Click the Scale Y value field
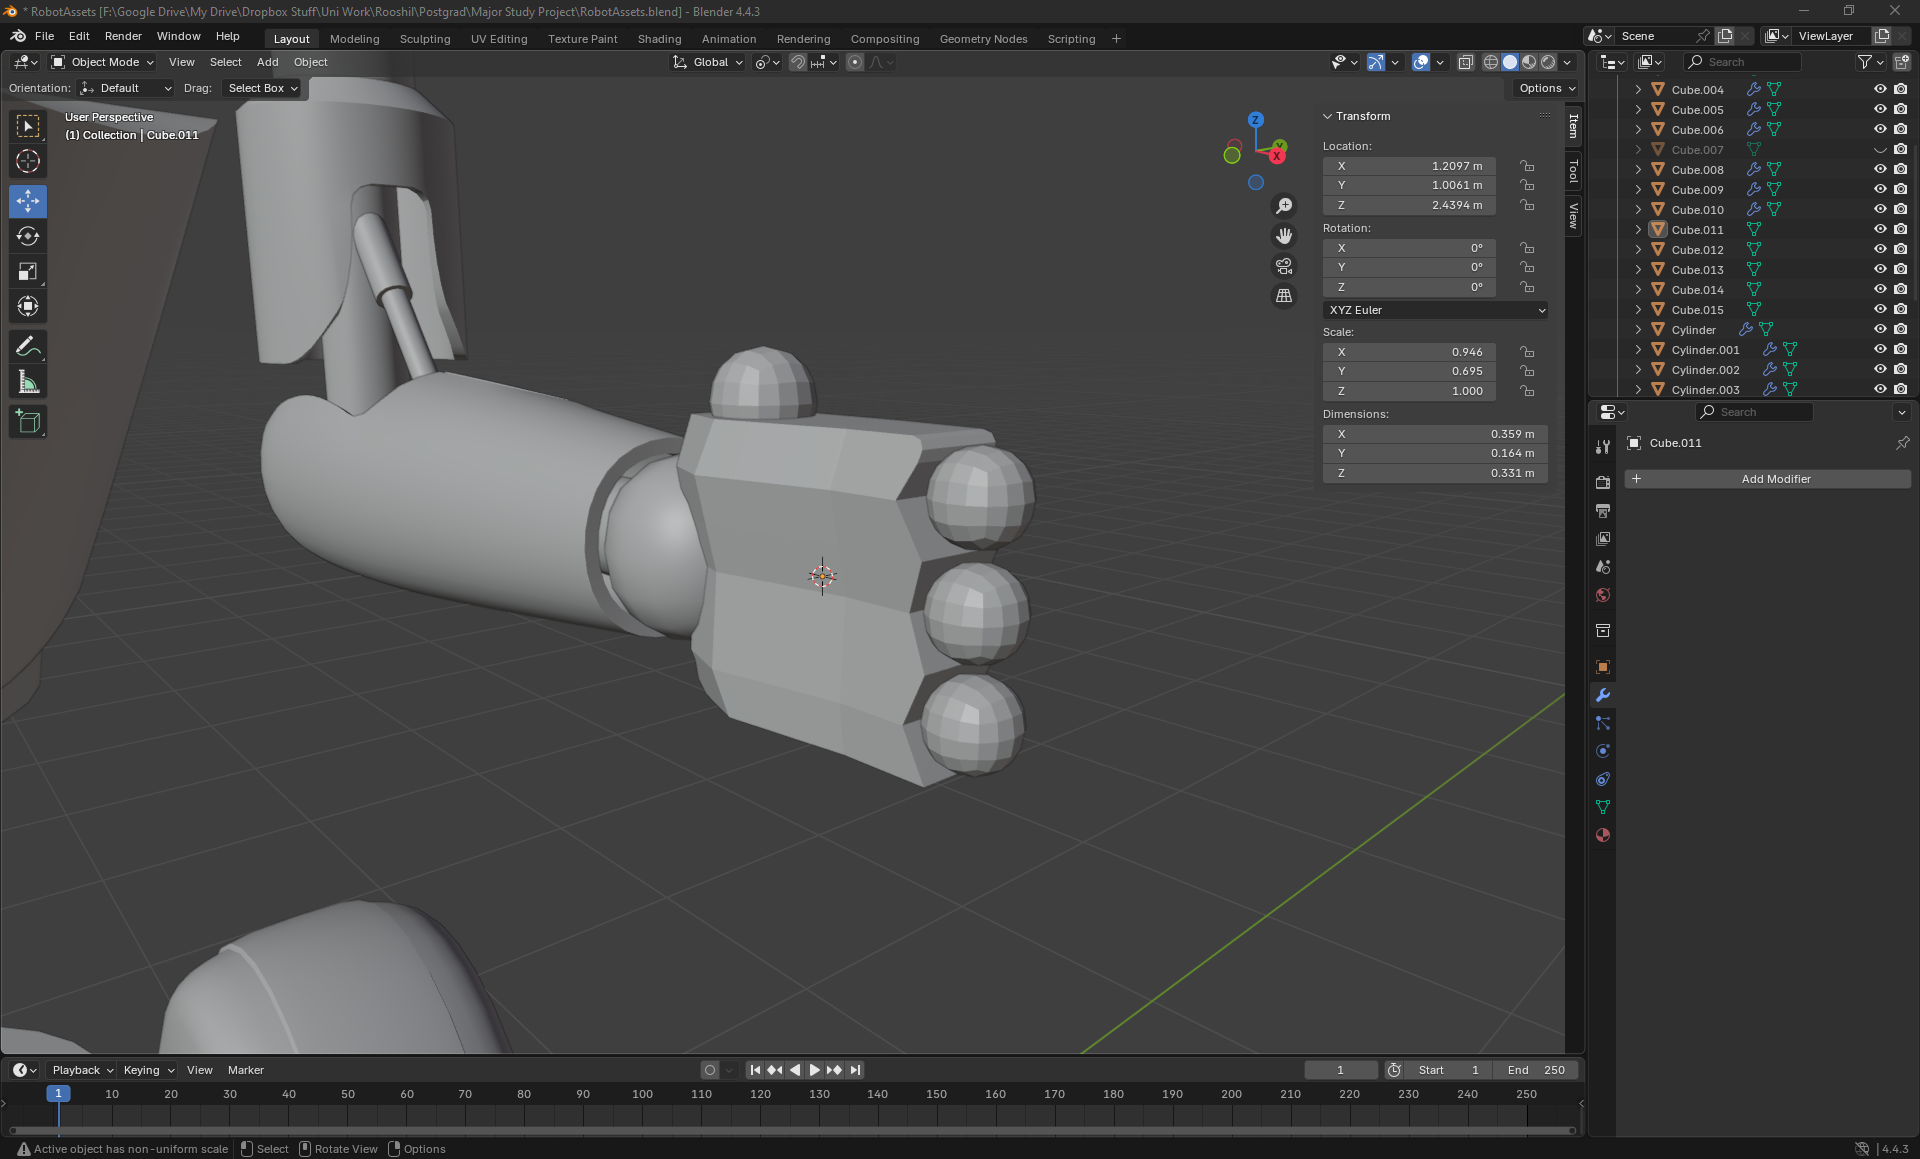This screenshot has width=1920, height=1159. (1409, 371)
